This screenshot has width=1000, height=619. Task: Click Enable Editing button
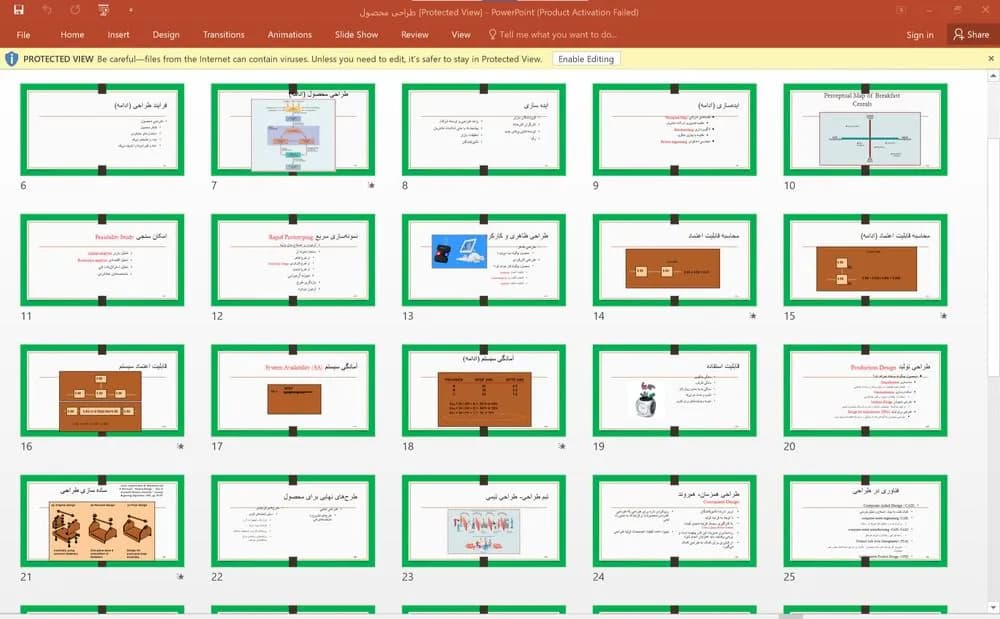(x=585, y=59)
